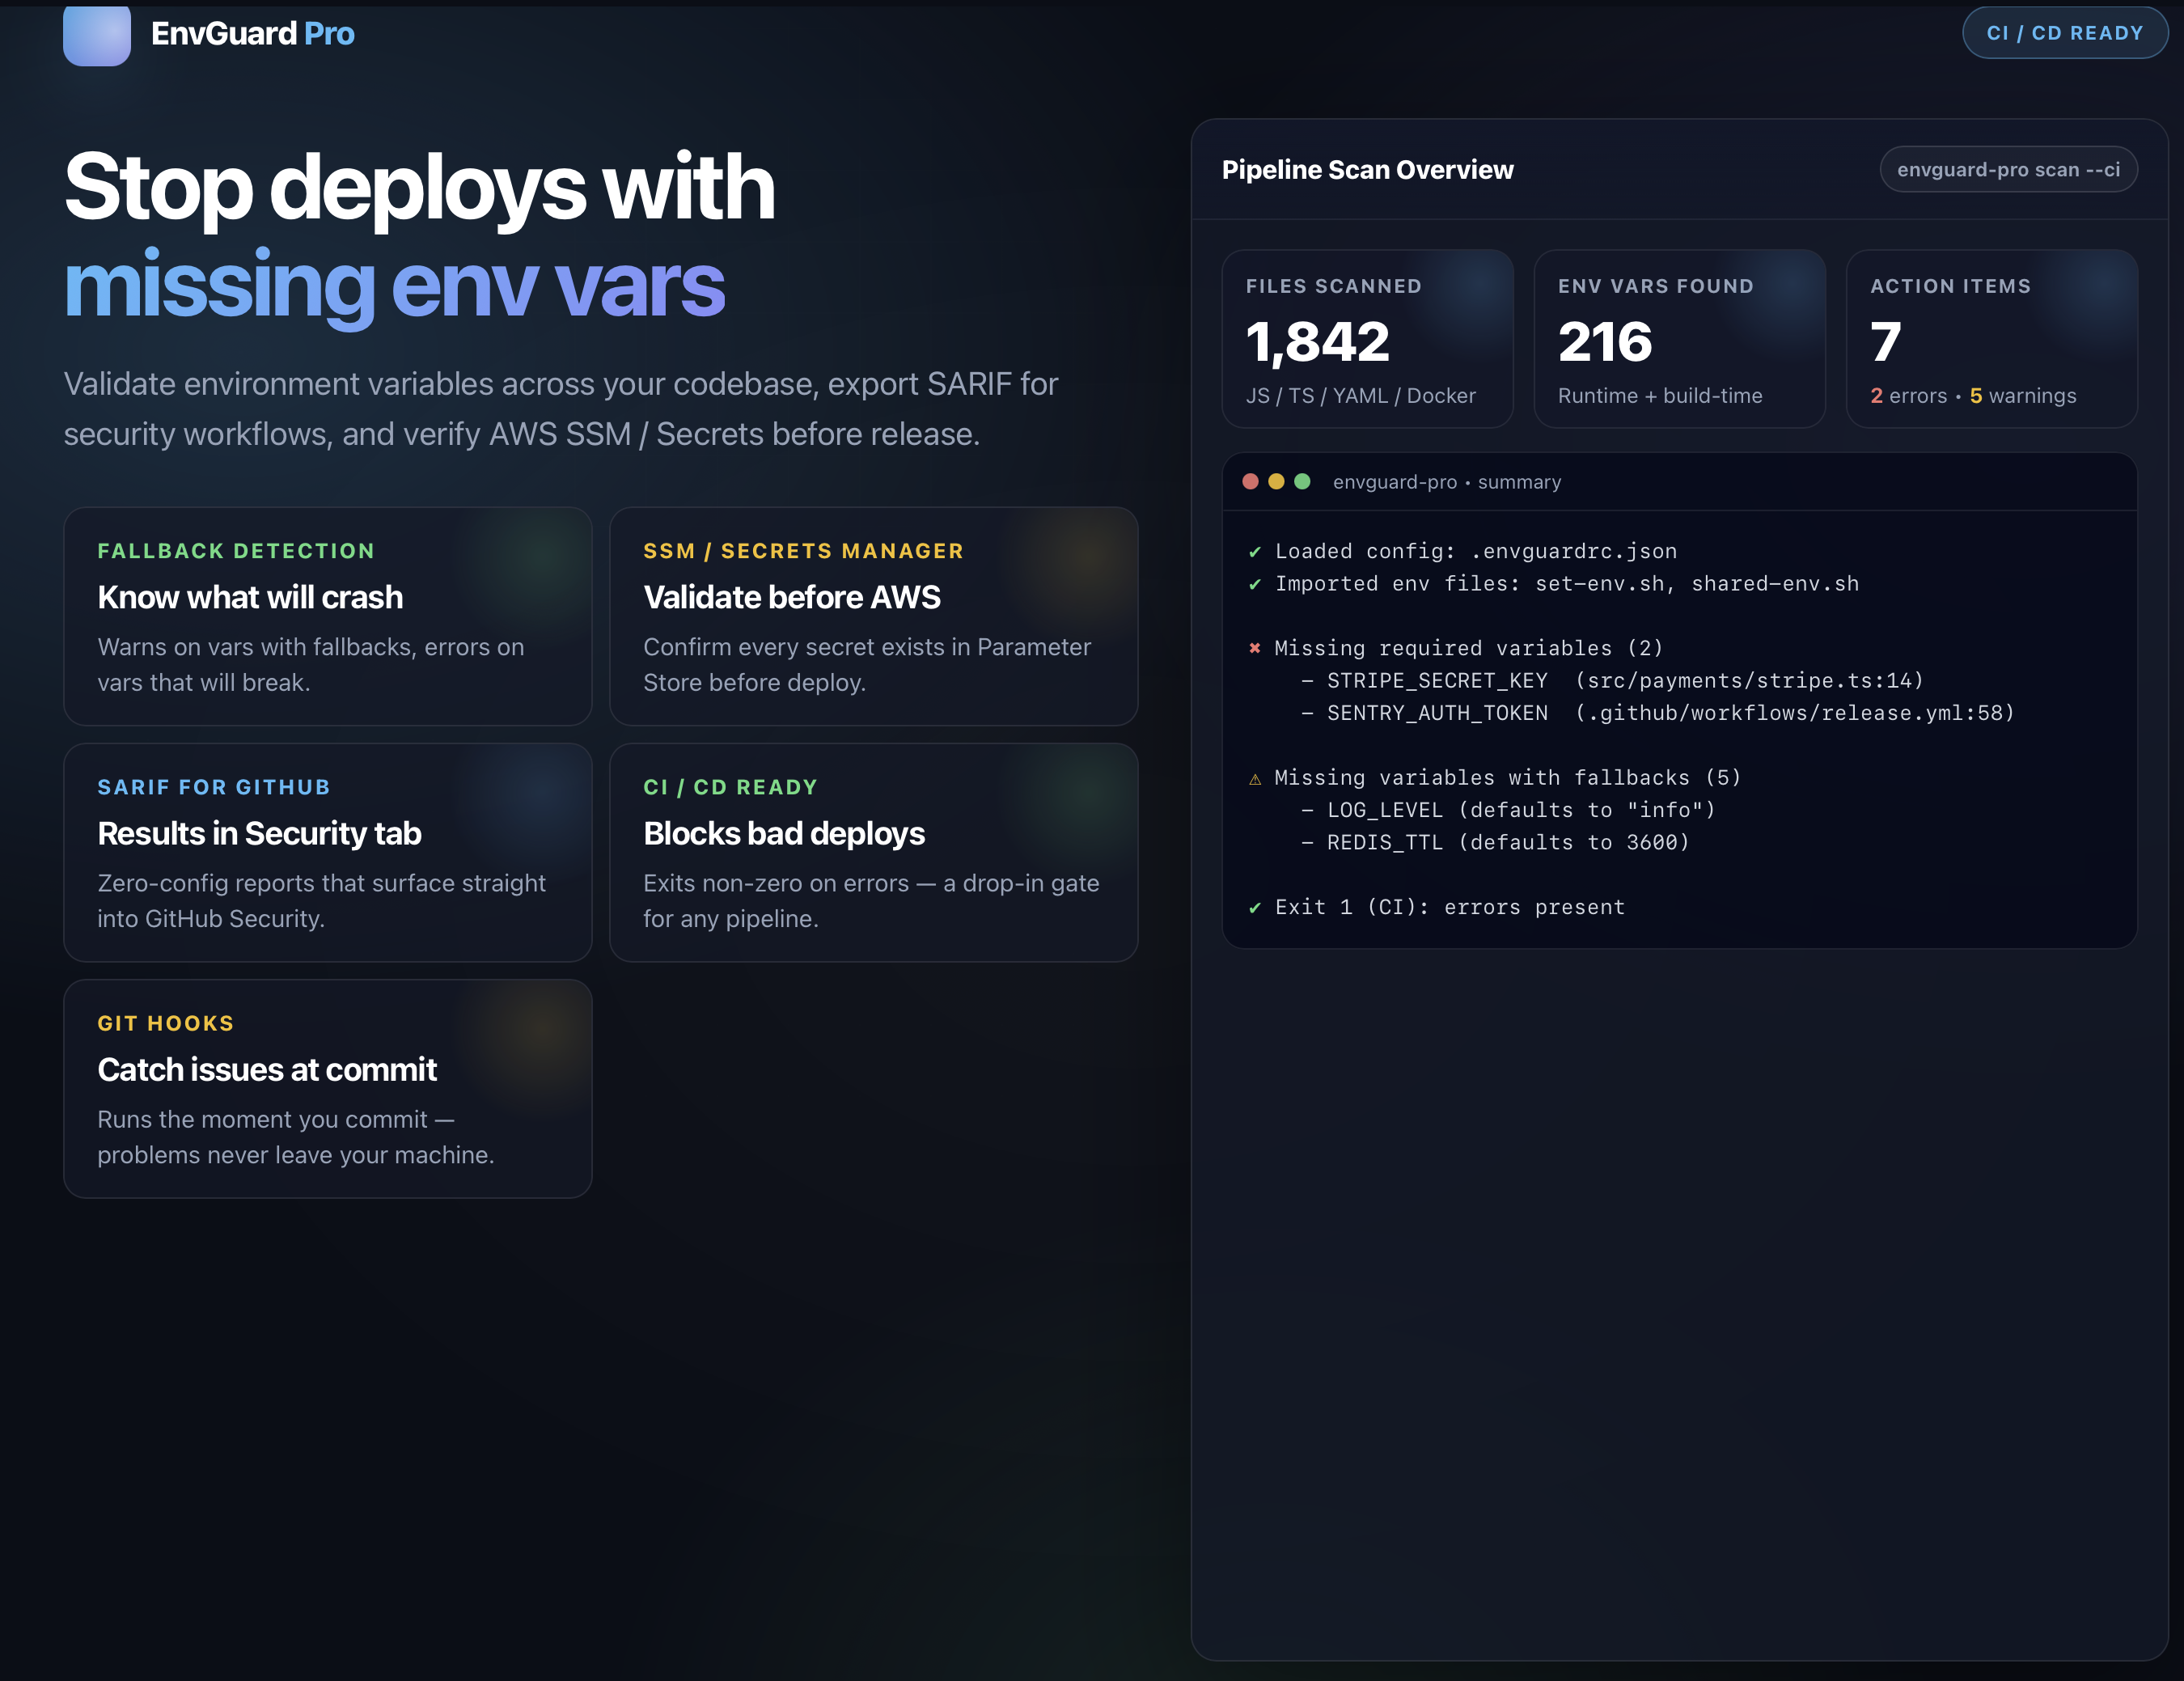2184x1681 pixels.
Task: Click the red error icon beside Missing required variables
Action: [1256, 648]
